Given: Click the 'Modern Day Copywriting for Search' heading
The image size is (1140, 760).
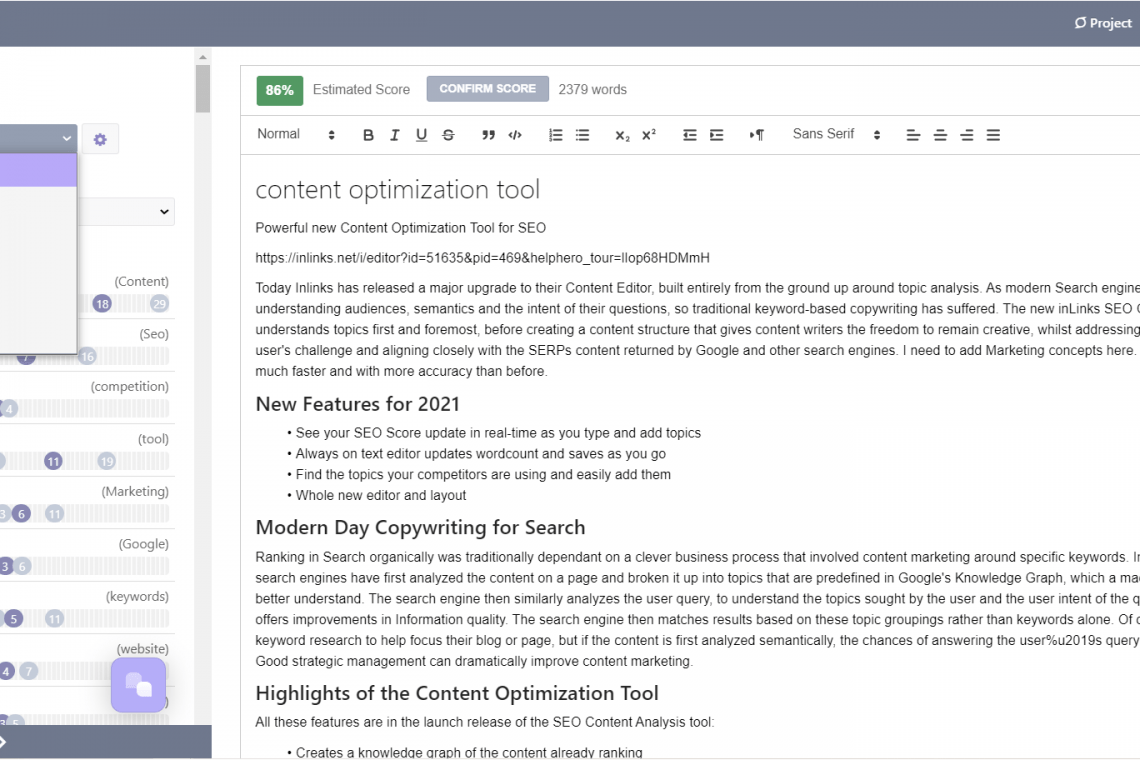Looking at the screenshot, I should click(420, 528).
